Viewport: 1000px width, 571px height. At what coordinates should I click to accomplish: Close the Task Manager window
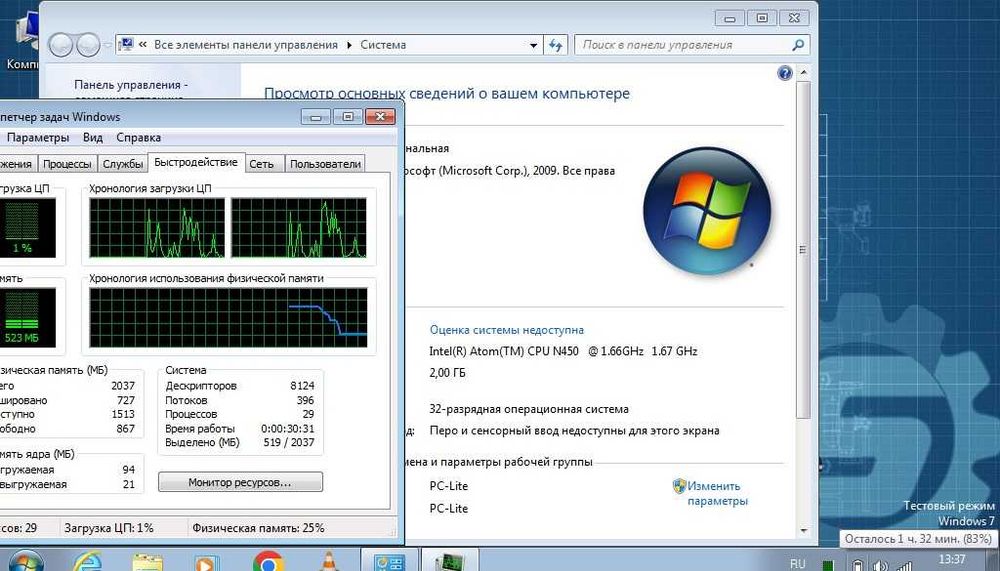(381, 117)
